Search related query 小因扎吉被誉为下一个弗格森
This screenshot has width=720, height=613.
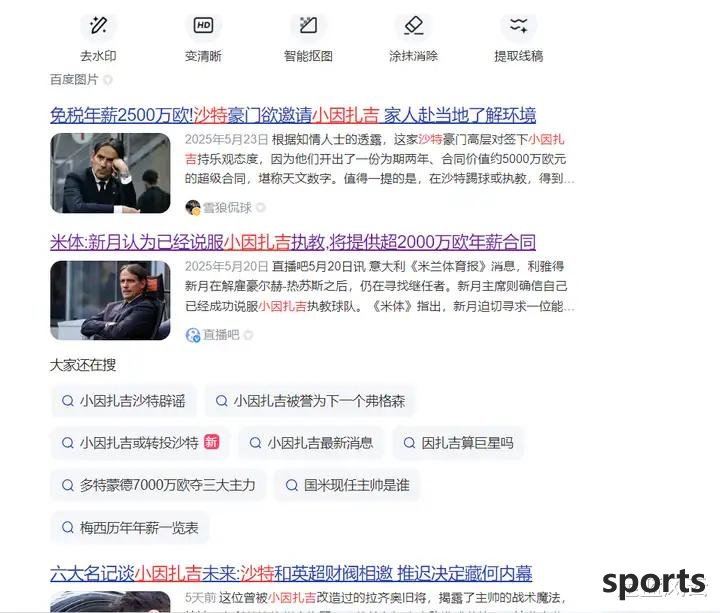tap(310, 401)
